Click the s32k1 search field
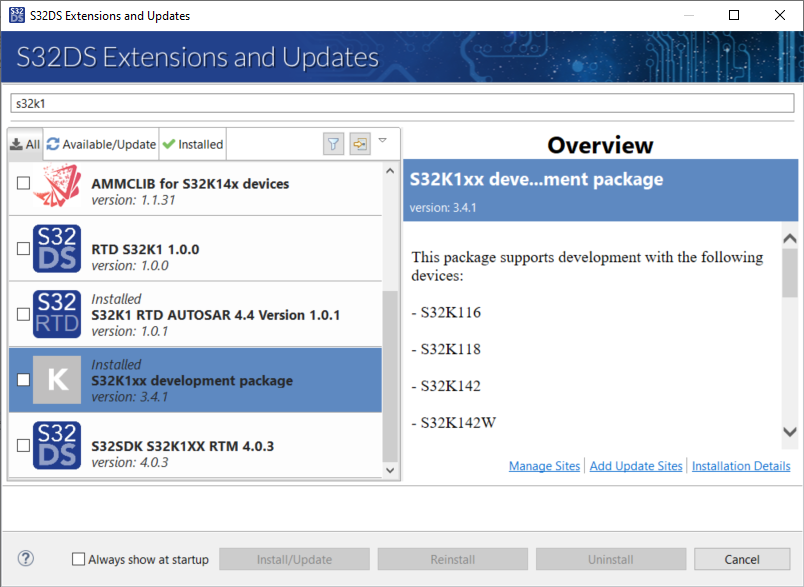 click(x=400, y=102)
